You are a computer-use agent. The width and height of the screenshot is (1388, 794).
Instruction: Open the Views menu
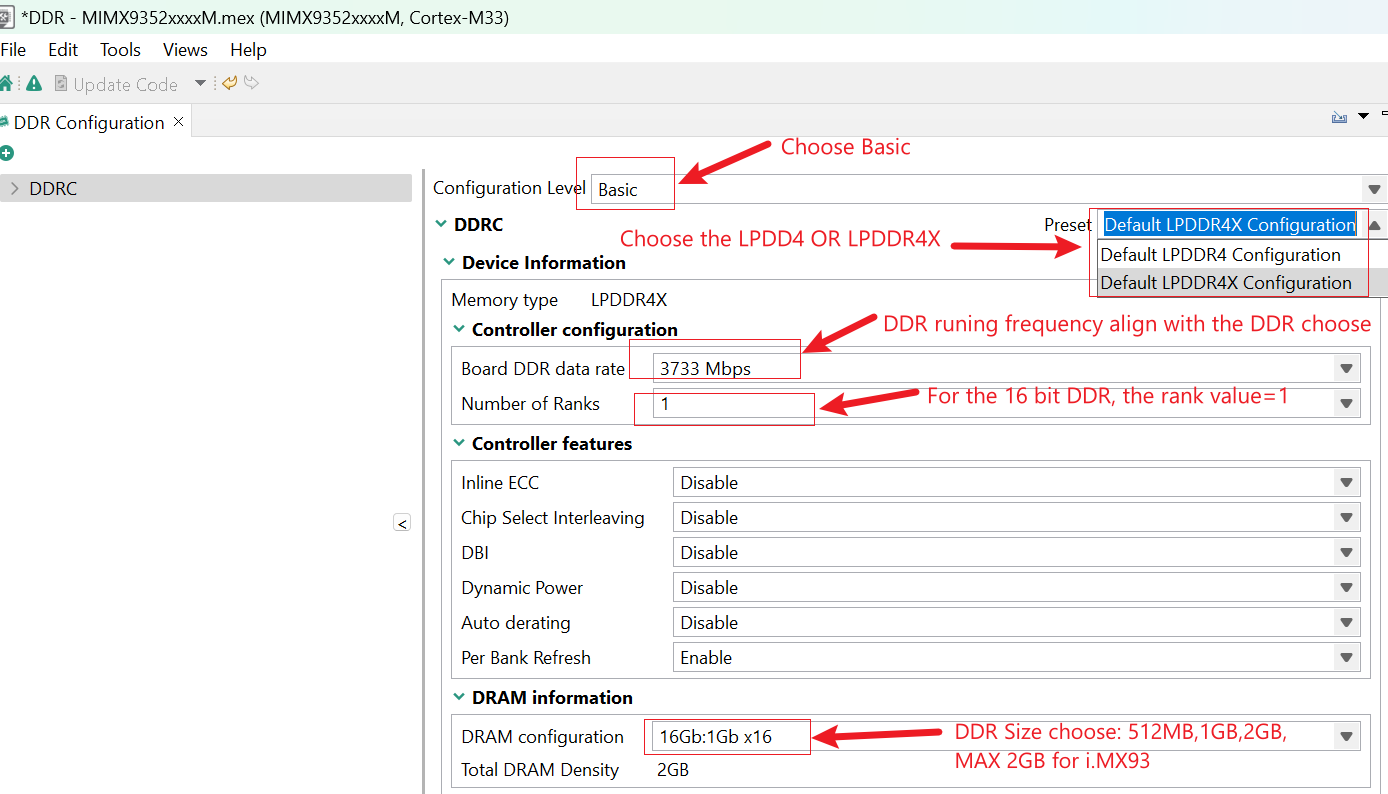pyautogui.click(x=184, y=49)
